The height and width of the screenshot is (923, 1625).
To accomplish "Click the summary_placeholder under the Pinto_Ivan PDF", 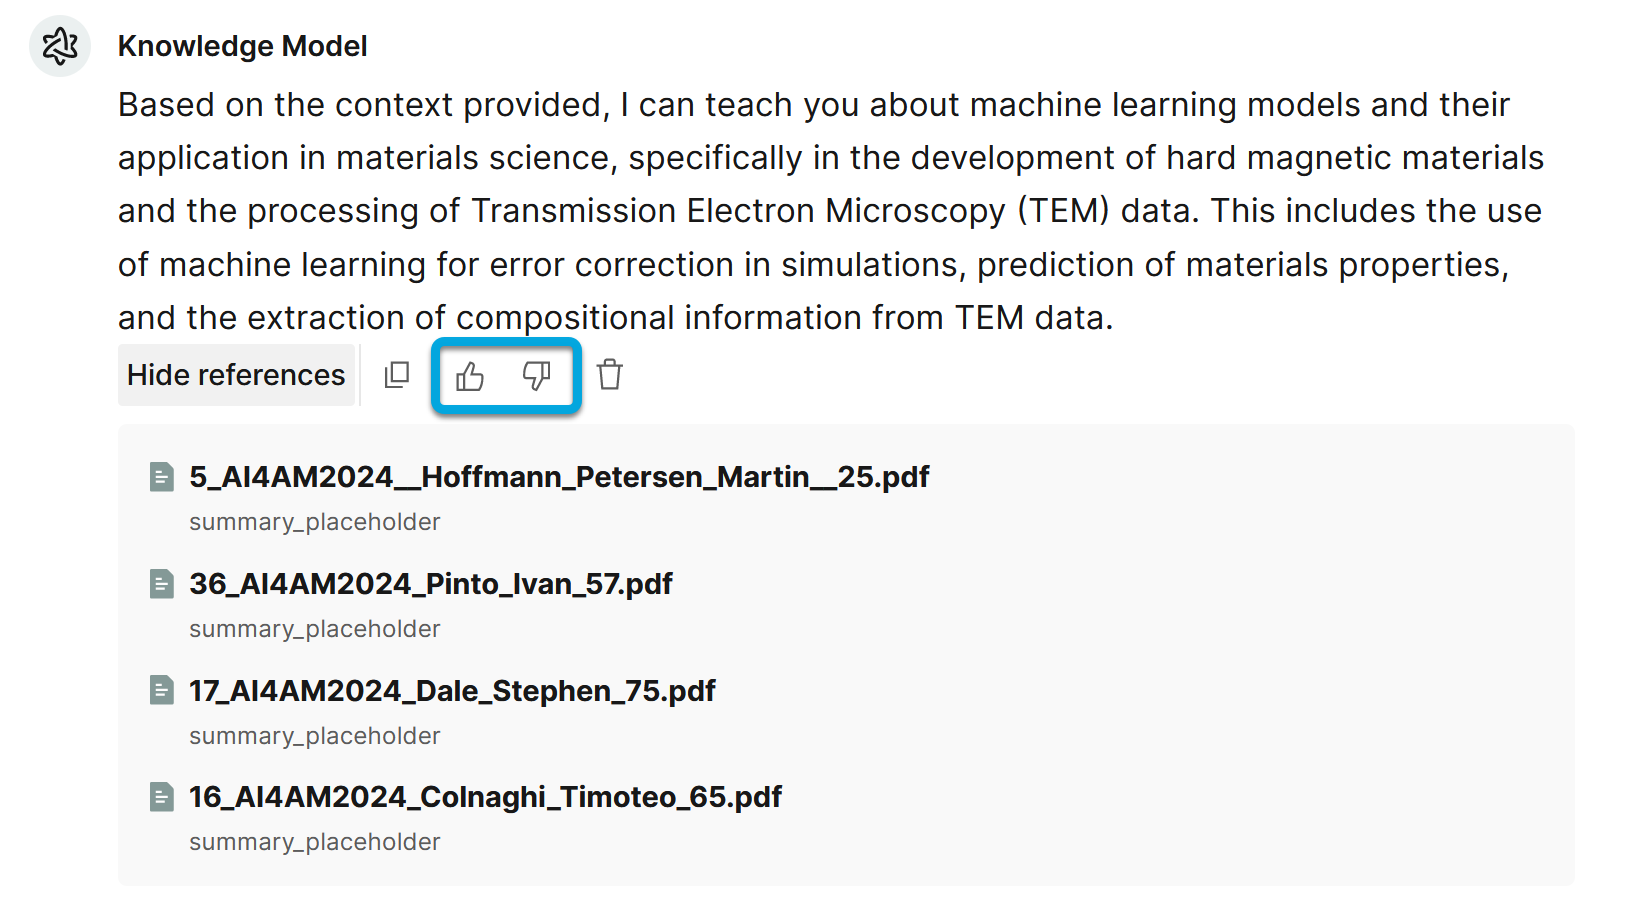I will point(315,629).
